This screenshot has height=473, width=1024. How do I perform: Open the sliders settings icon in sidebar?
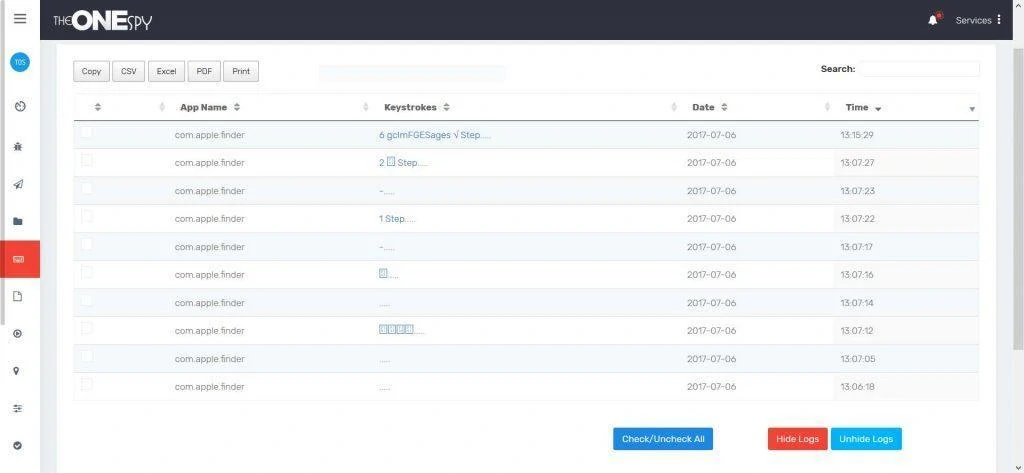pos(18,408)
